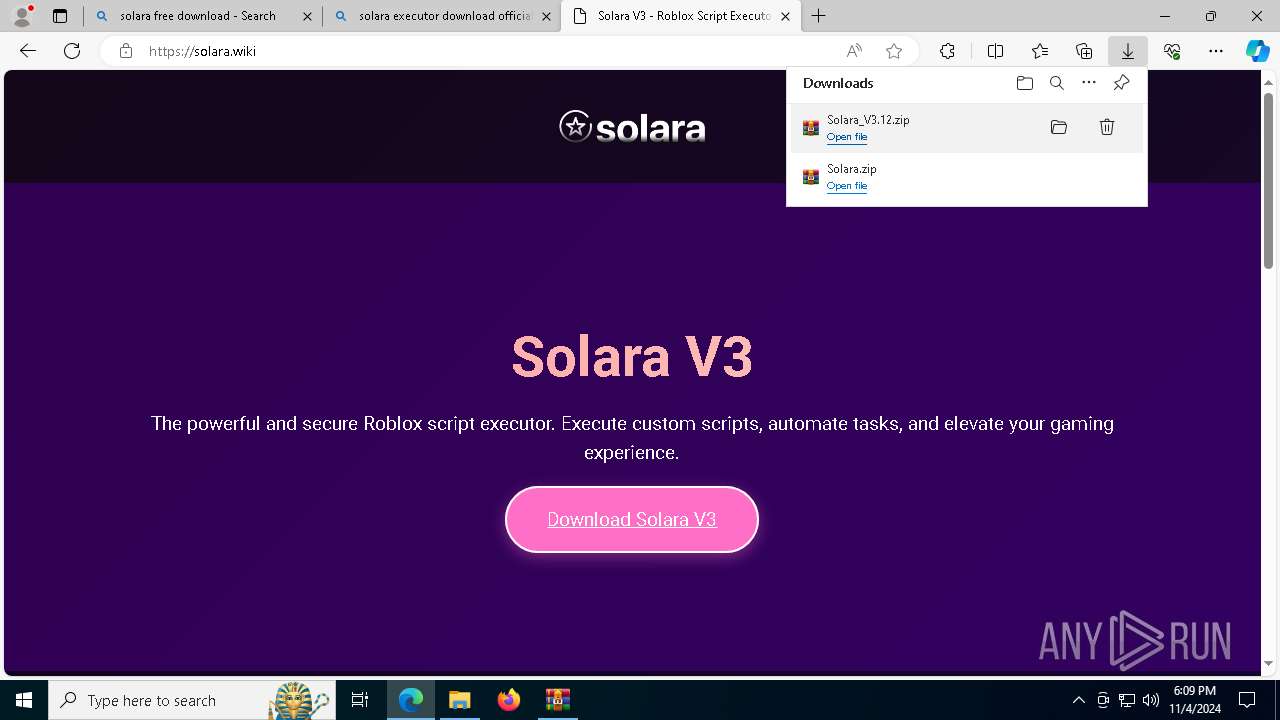
Task: Click scrollbar down arrow
Action: click(1269, 664)
